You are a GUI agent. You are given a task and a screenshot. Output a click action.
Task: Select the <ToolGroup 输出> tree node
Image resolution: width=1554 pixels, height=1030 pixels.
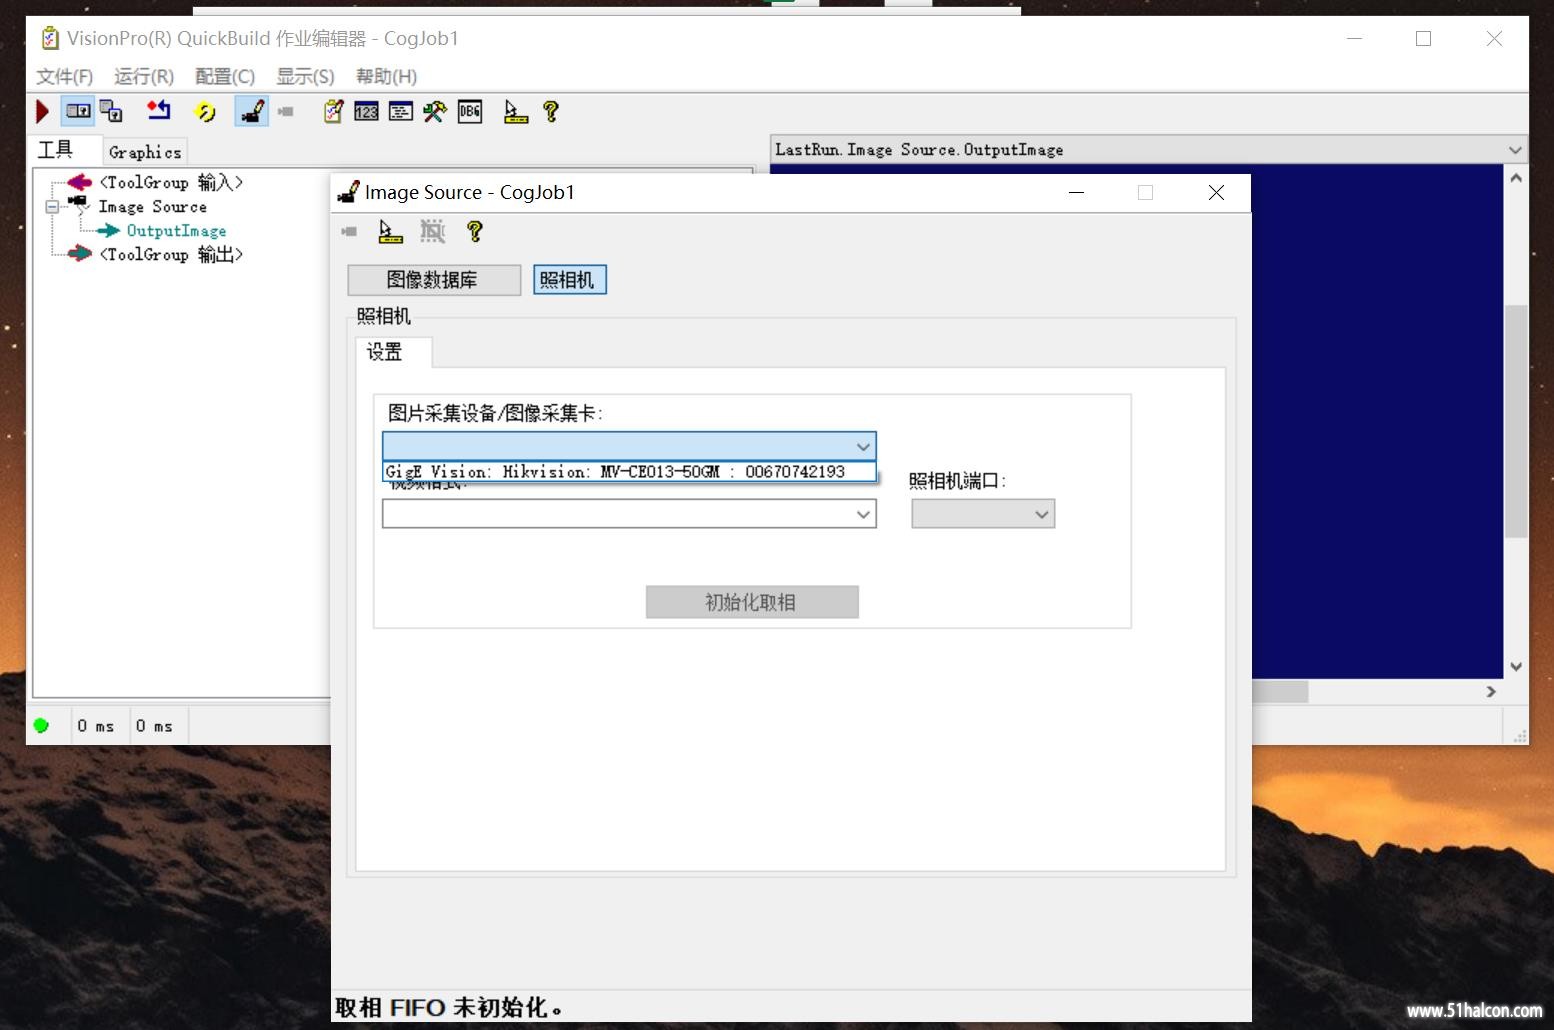pyautogui.click(x=171, y=255)
